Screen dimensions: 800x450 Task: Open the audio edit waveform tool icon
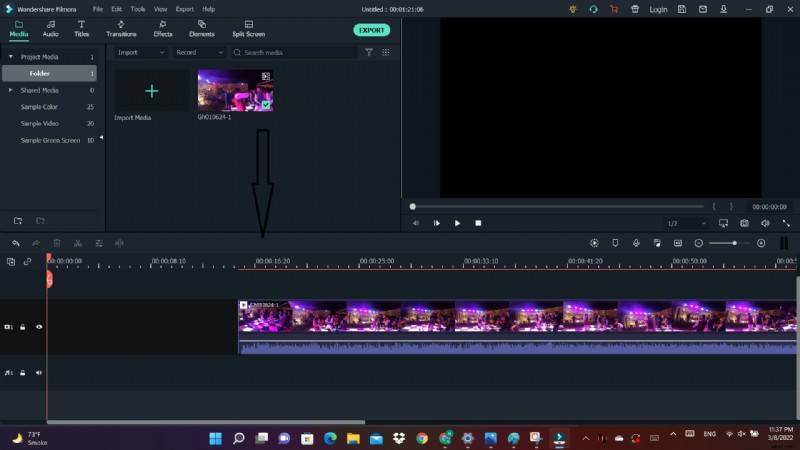click(119, 243)
